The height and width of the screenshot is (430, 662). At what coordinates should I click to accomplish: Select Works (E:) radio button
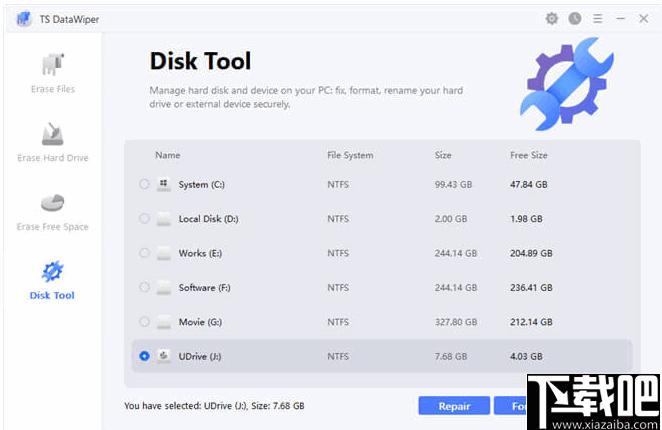[144, 253]
